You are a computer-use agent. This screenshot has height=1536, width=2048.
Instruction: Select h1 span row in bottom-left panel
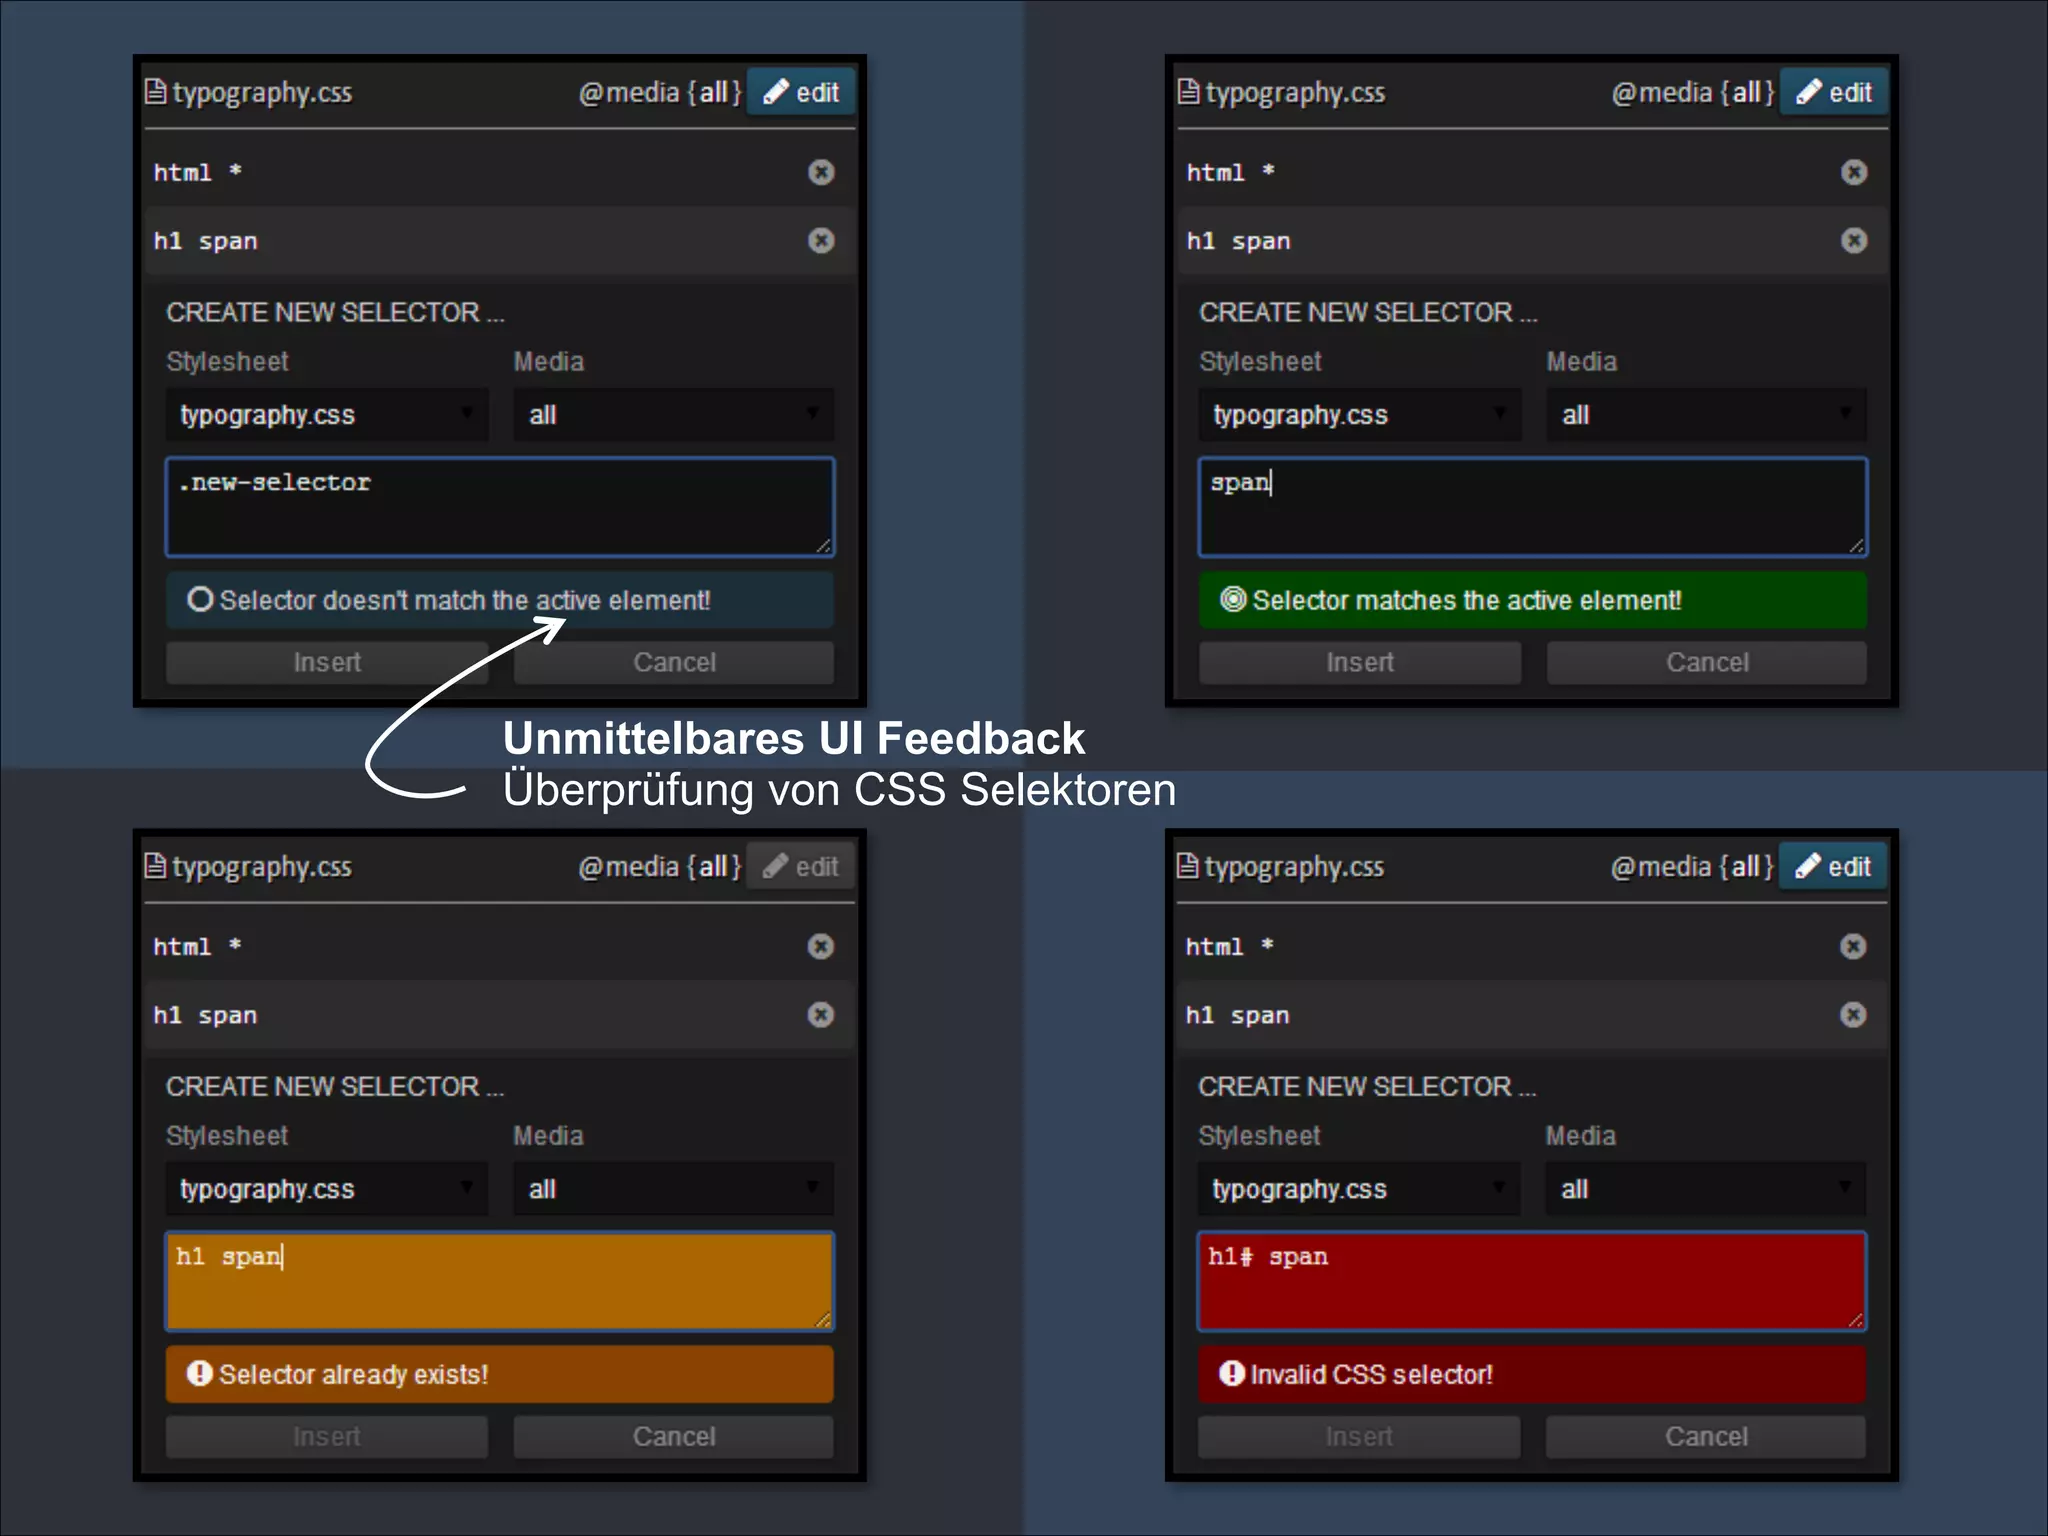tap(500, 1015)
